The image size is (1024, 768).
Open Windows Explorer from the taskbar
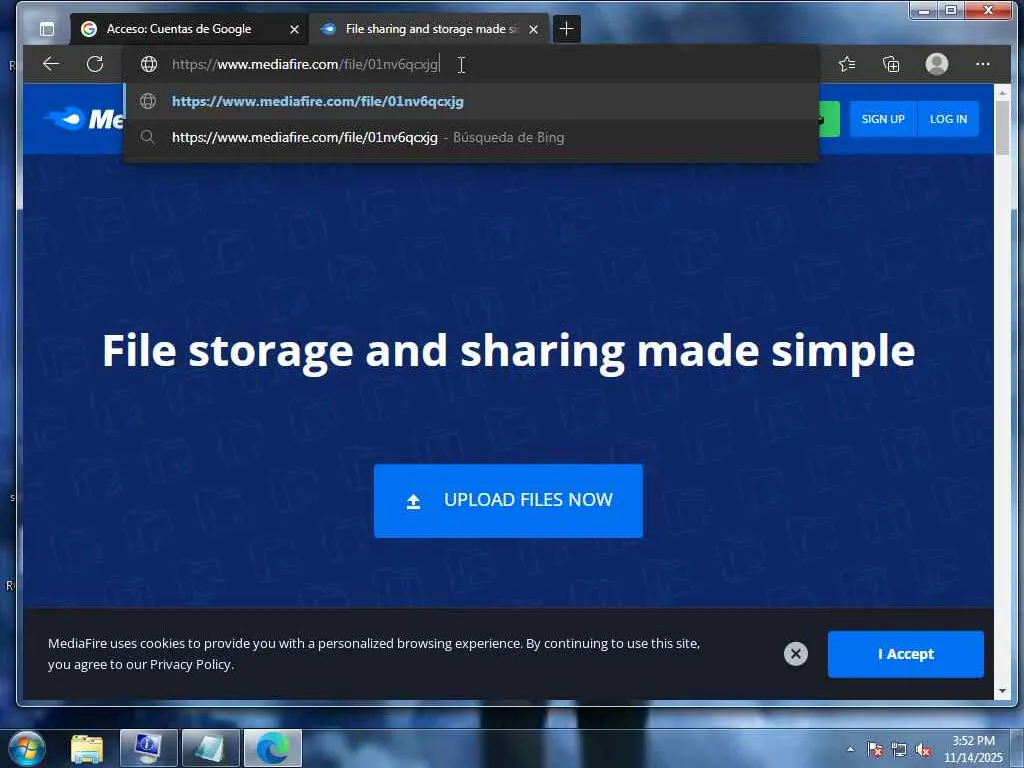tap(87, 748)
